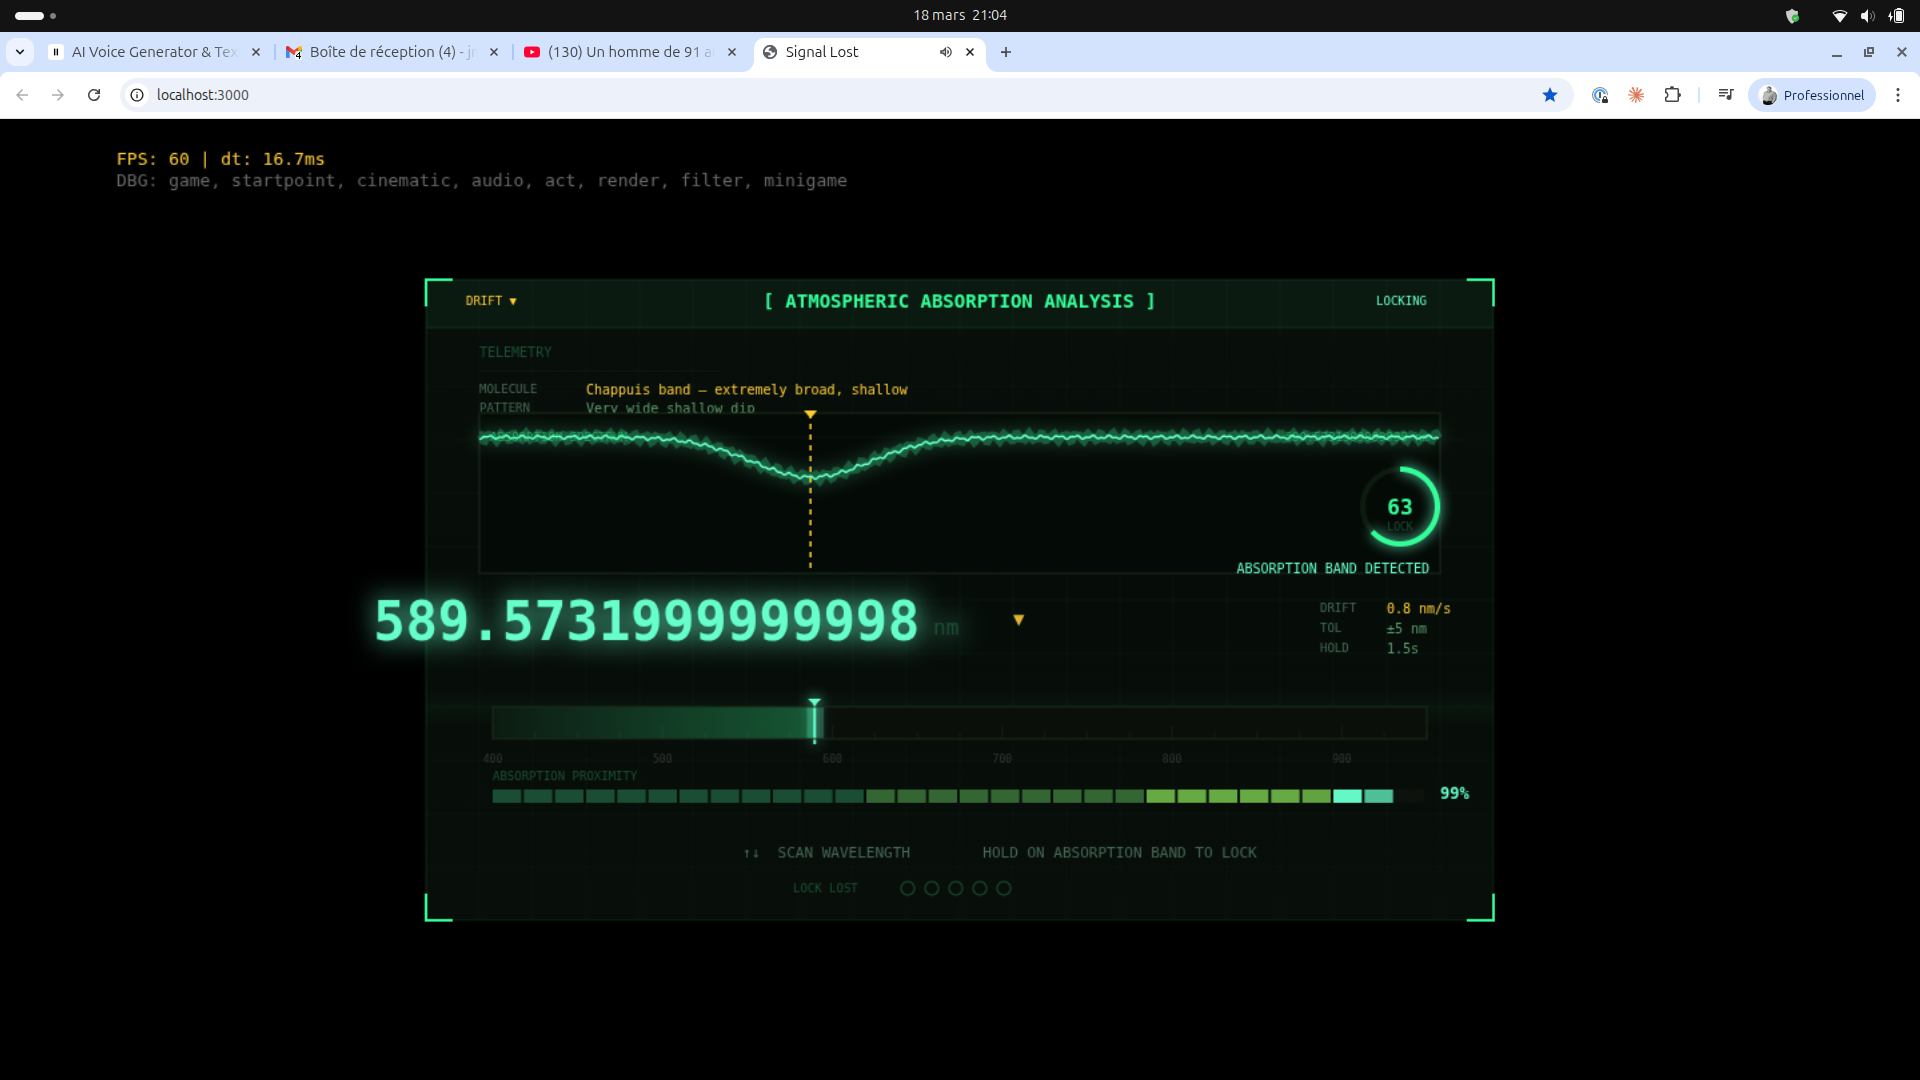The image size is (1920, 1080).
Task: Open the Professionnel profile button
Action: [1811, 95]
